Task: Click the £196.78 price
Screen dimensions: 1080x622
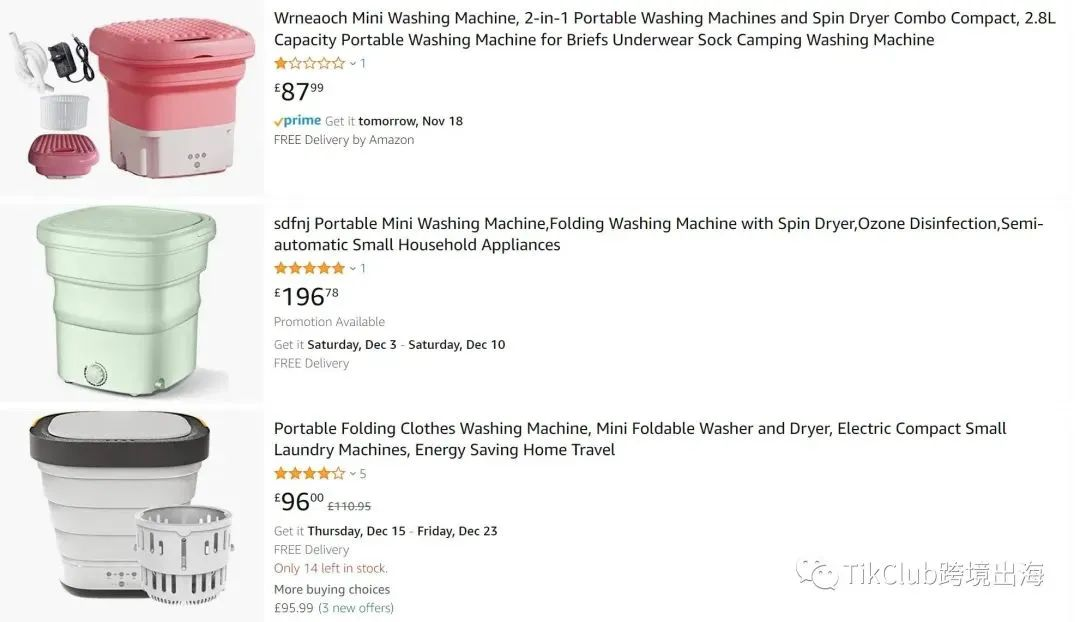Action: click(x=306, y=297)
